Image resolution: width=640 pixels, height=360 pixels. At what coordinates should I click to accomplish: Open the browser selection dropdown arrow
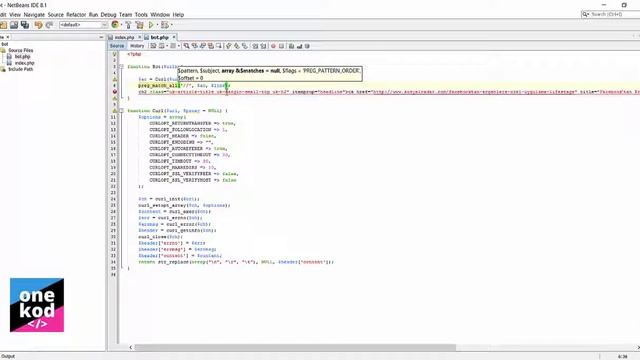pos(121,25)
